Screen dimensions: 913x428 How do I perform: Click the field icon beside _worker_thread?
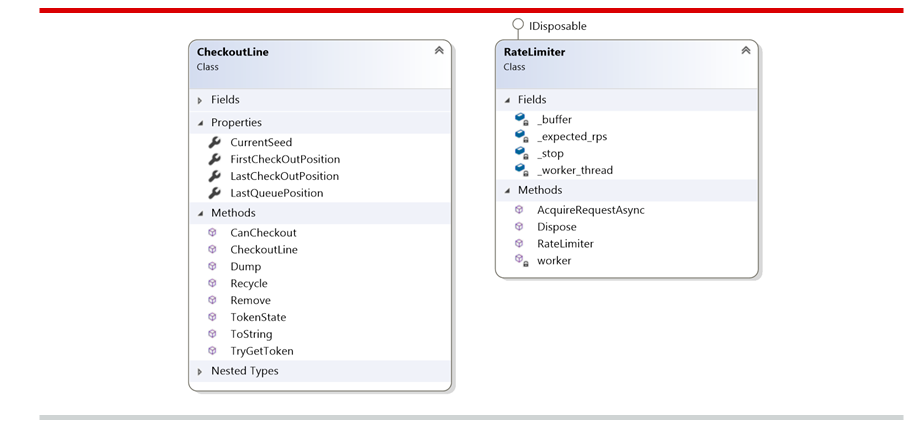tap(520, 170)
